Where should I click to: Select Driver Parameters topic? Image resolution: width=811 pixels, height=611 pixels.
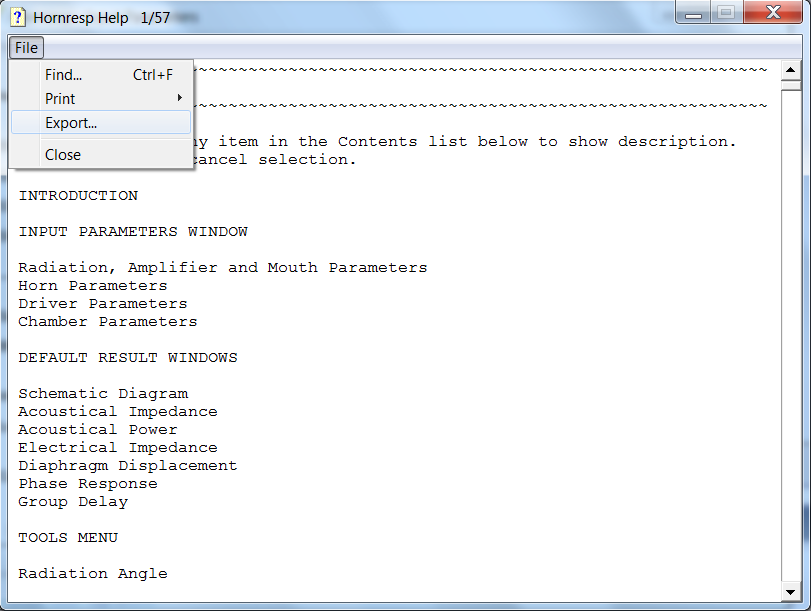103,304
